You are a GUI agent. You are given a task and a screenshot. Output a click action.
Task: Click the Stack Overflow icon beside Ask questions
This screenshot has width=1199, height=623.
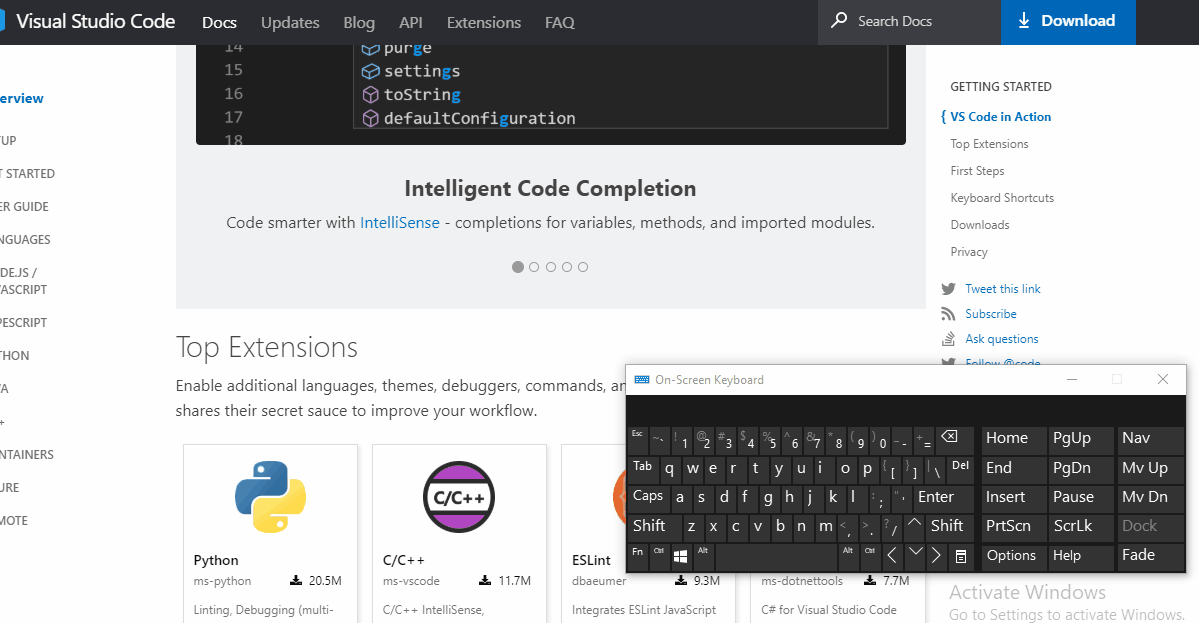point(946,338)
